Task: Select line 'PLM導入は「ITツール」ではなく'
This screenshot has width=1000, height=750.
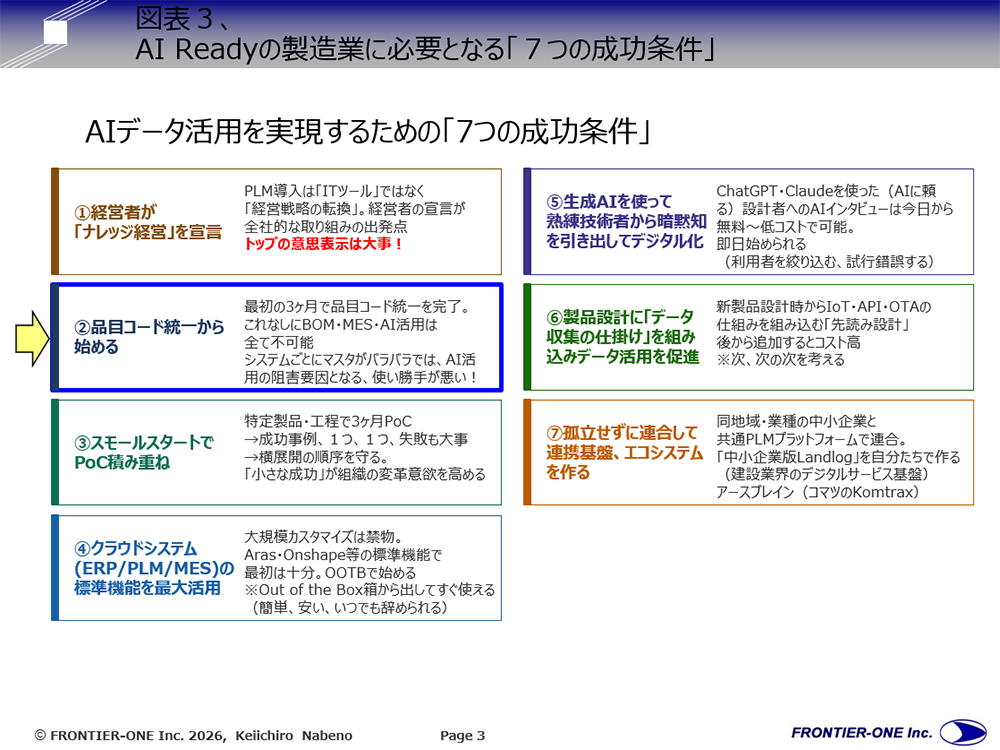Action: pyautogui.click(x=335, y=191)
